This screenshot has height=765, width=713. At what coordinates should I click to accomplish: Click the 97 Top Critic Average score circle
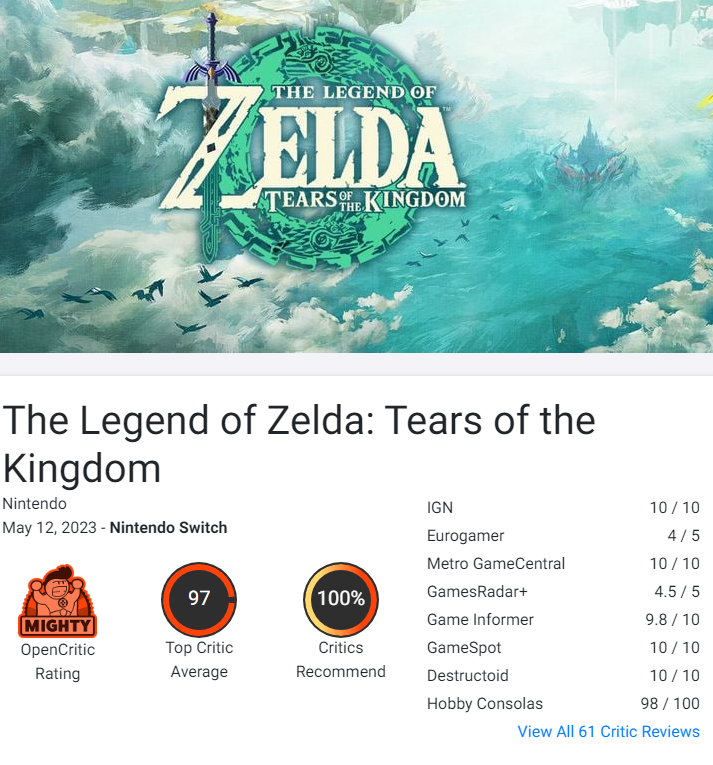tap(199, 599)
